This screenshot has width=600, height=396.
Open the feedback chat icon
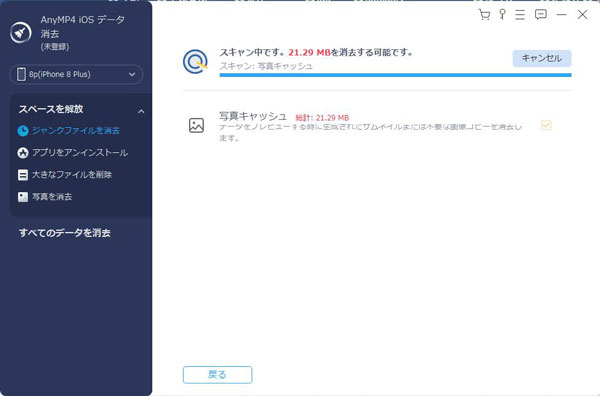[541, 15]
